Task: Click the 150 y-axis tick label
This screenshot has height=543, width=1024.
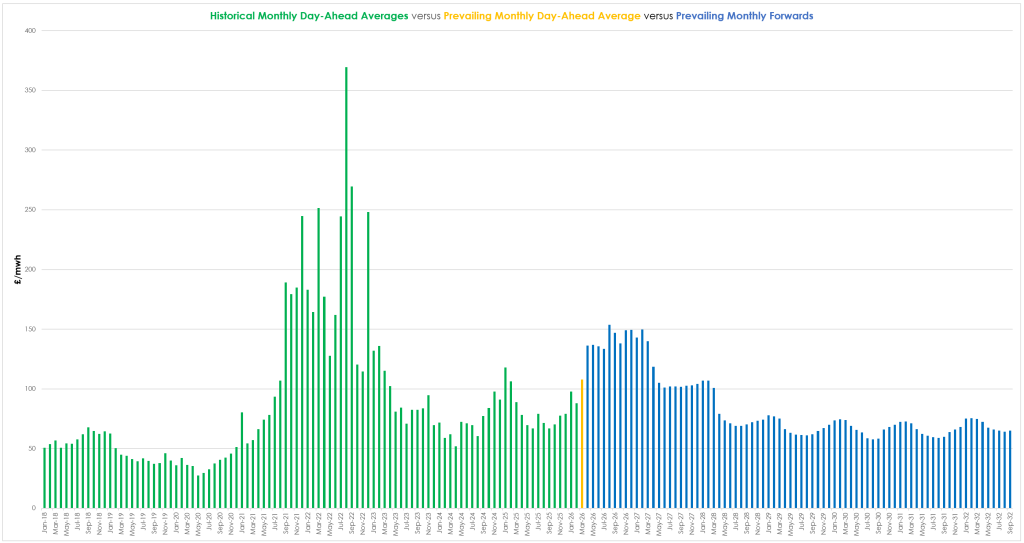Action: click(x=30, y=329)
